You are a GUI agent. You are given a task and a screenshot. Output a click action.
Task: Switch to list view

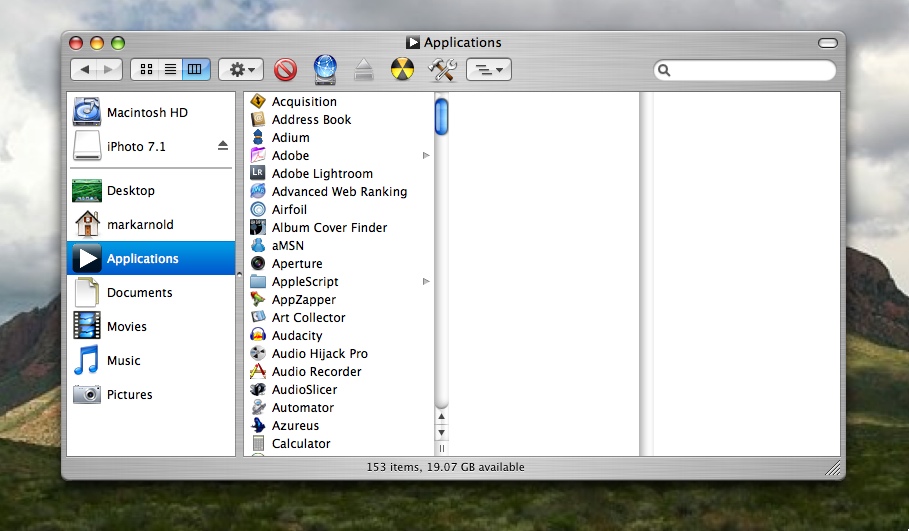pyautogui.click(x=170, y=70)
